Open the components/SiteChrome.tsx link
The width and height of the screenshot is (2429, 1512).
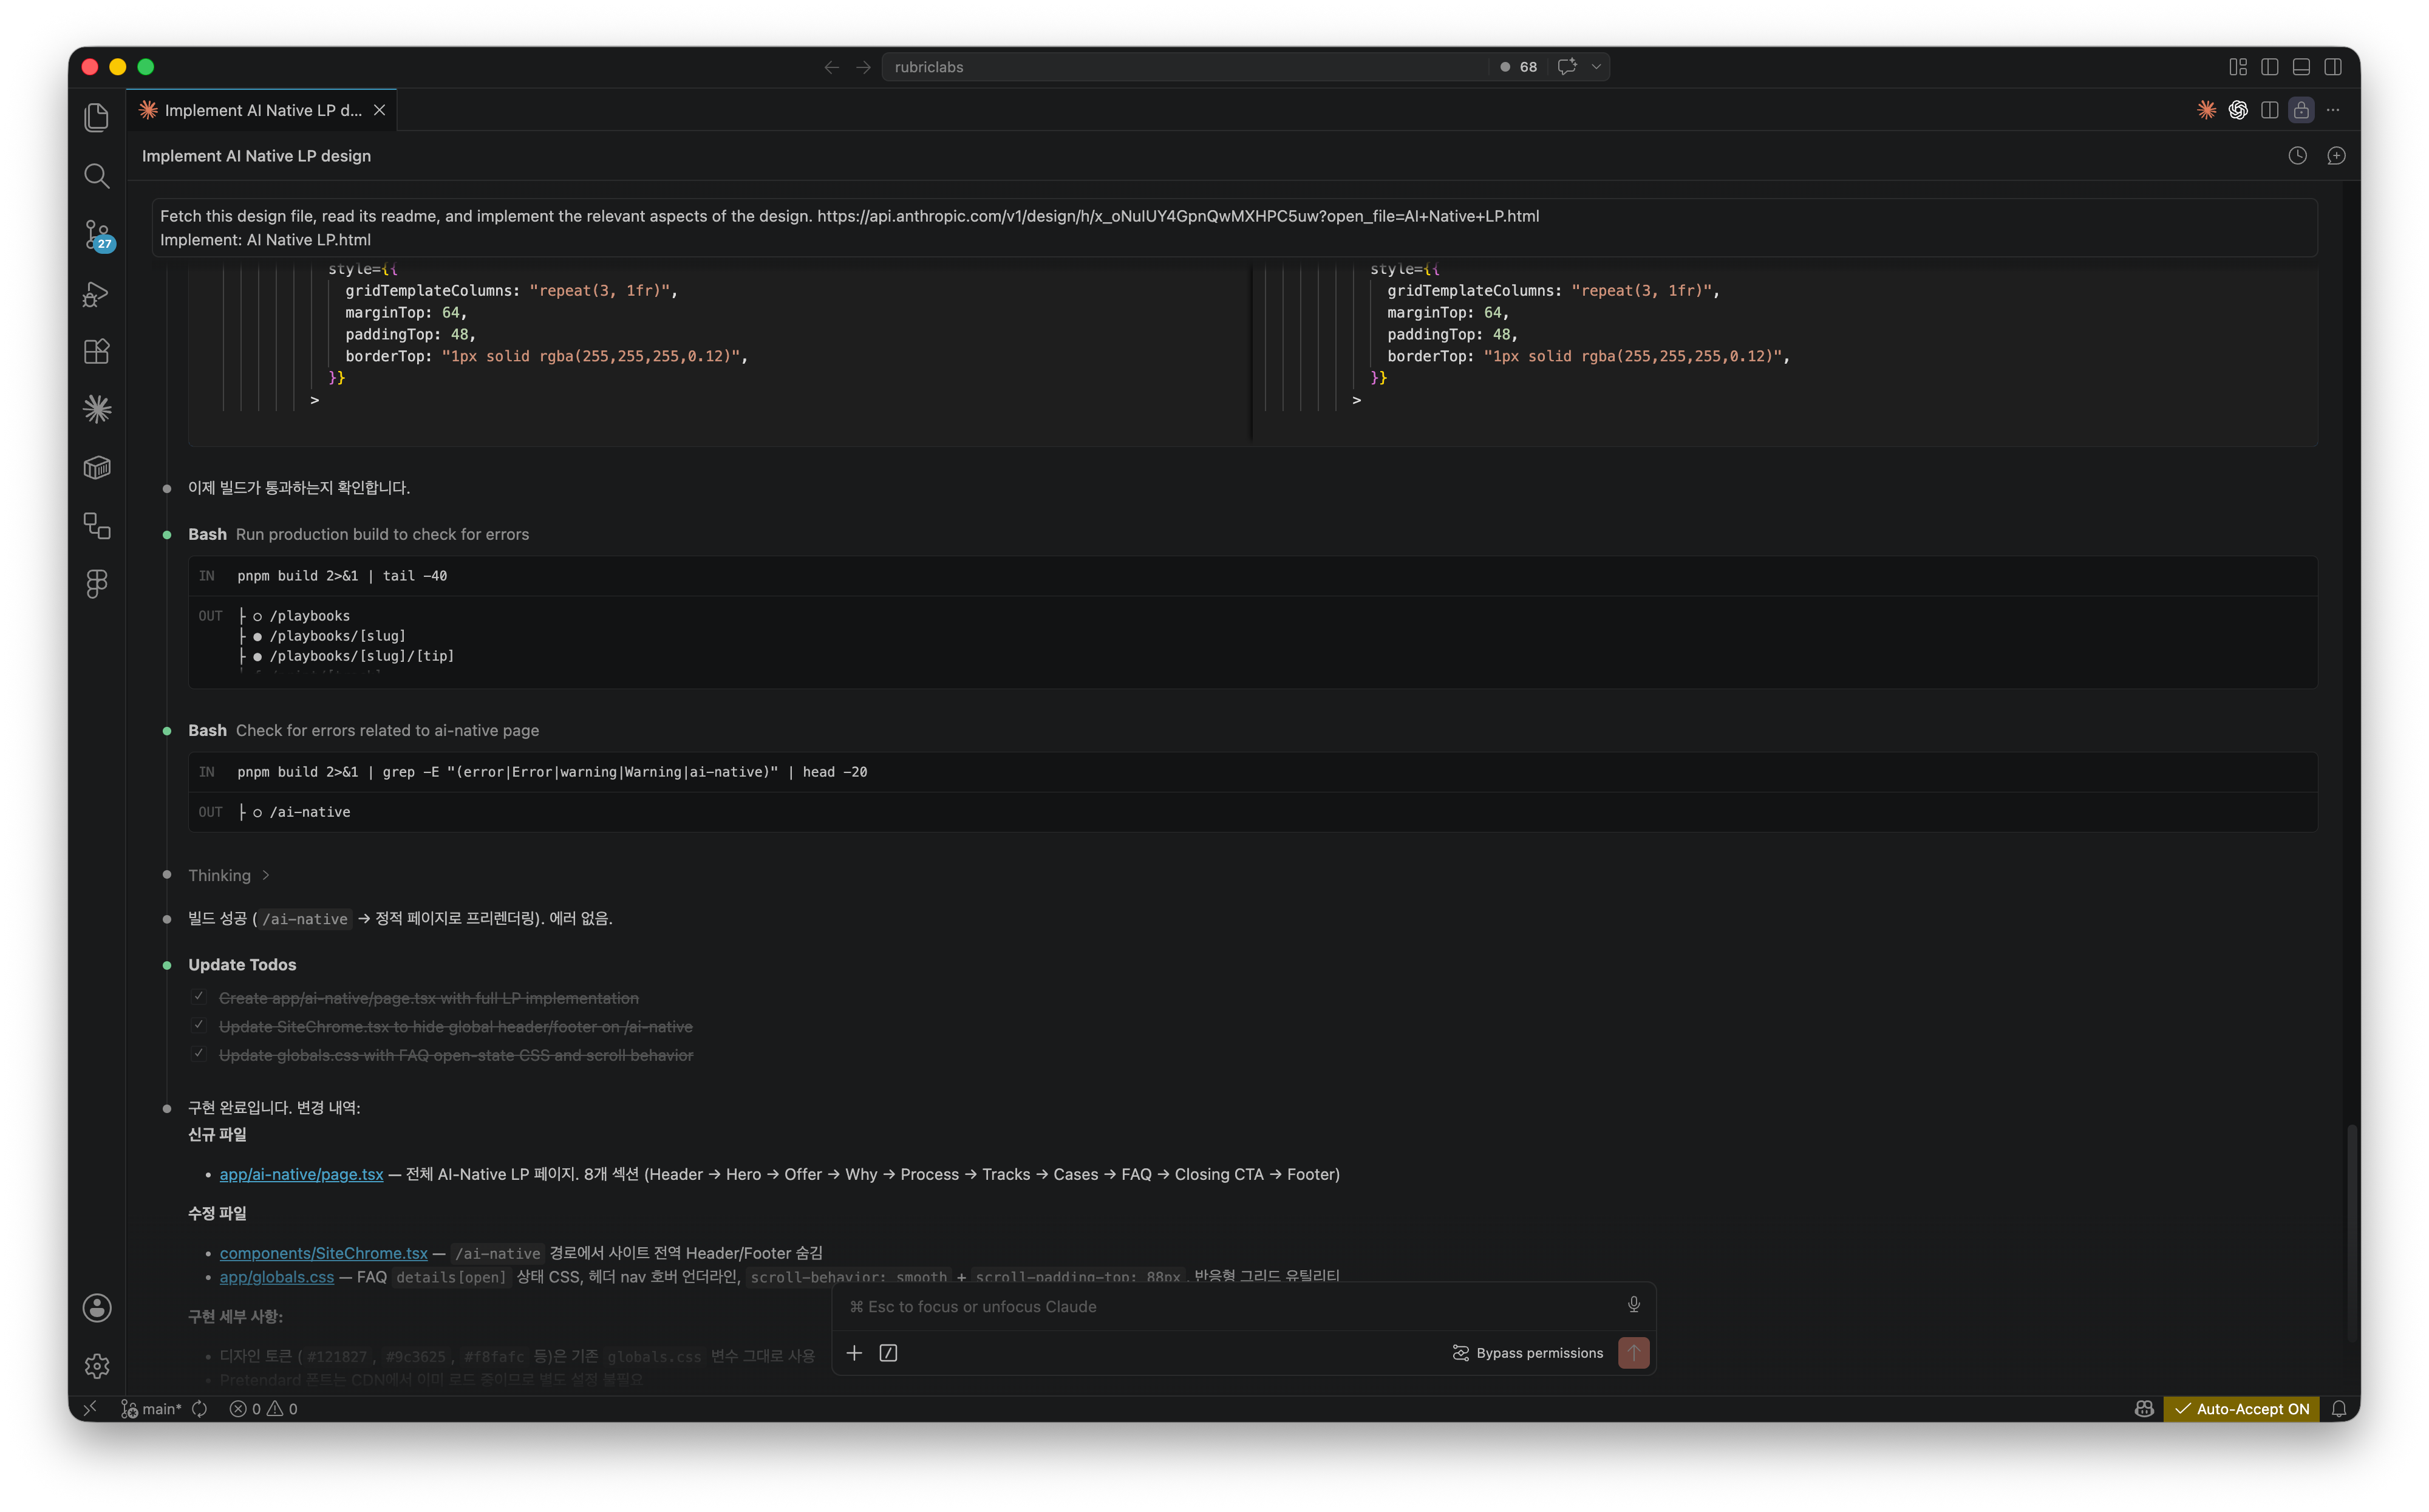(323, 1253)
